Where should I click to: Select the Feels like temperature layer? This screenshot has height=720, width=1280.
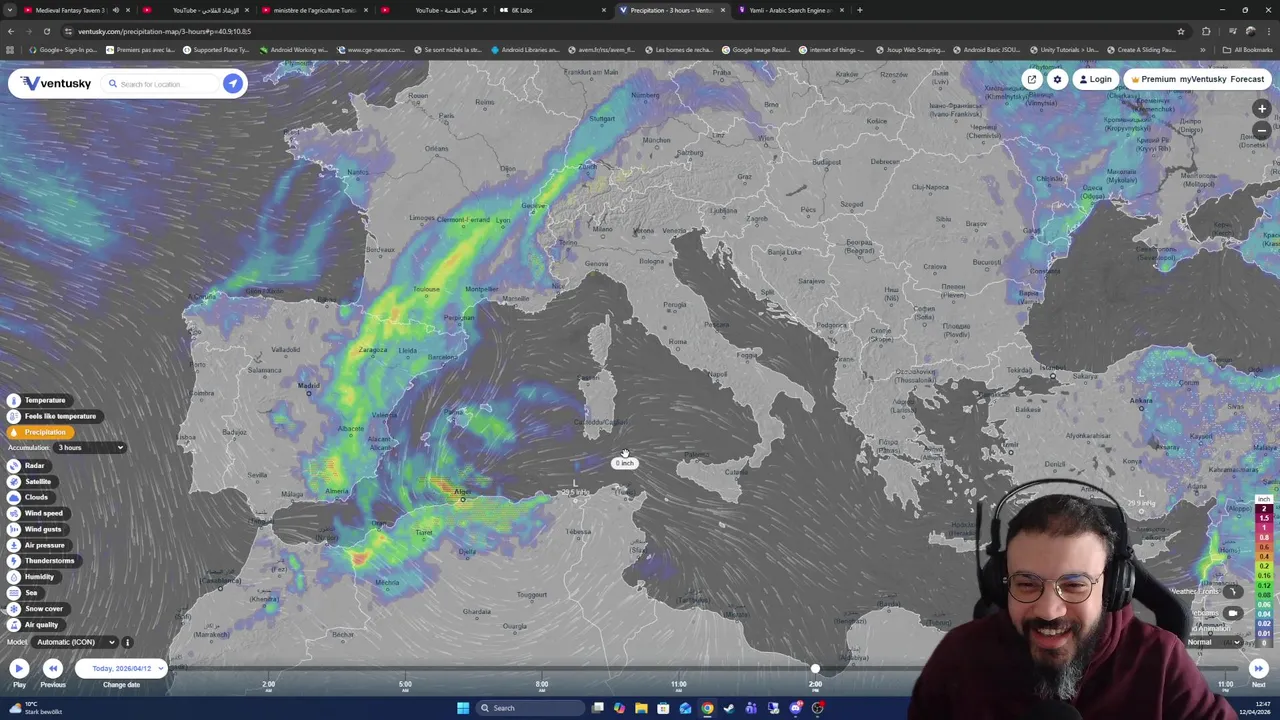54,416
